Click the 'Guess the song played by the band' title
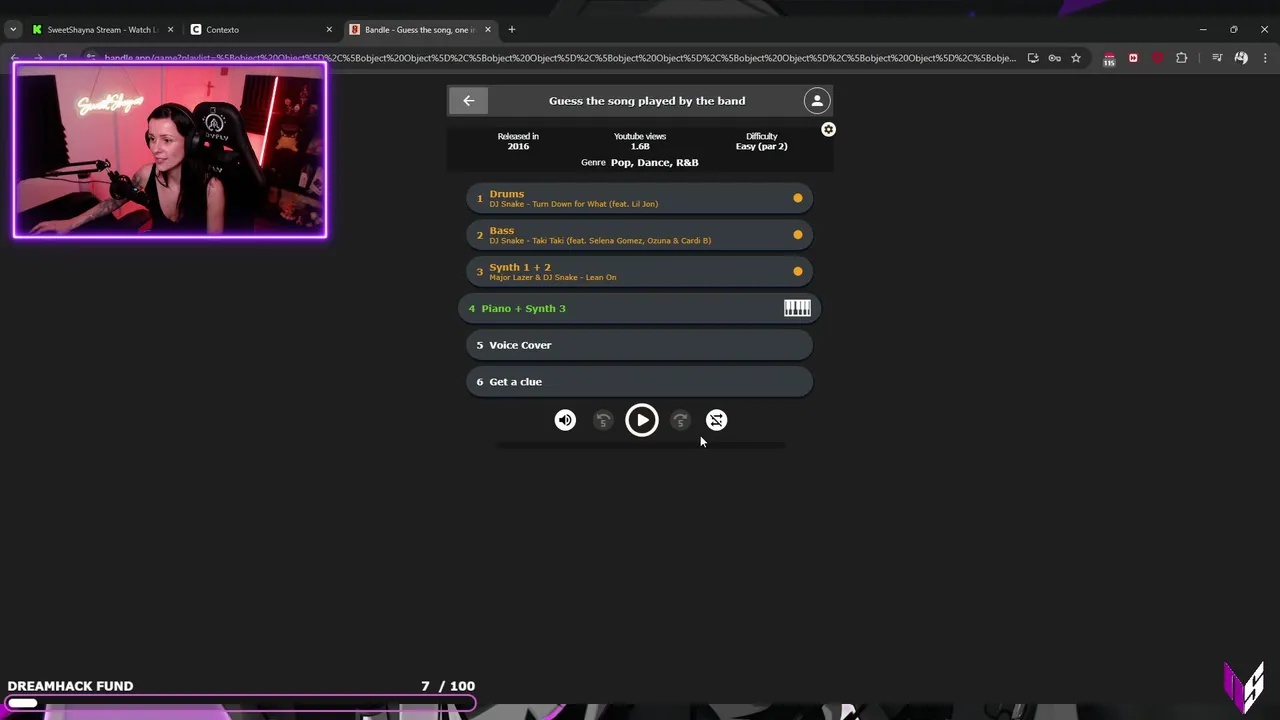The width and height of the screenshot is (1280, 720). pos(647,101)
